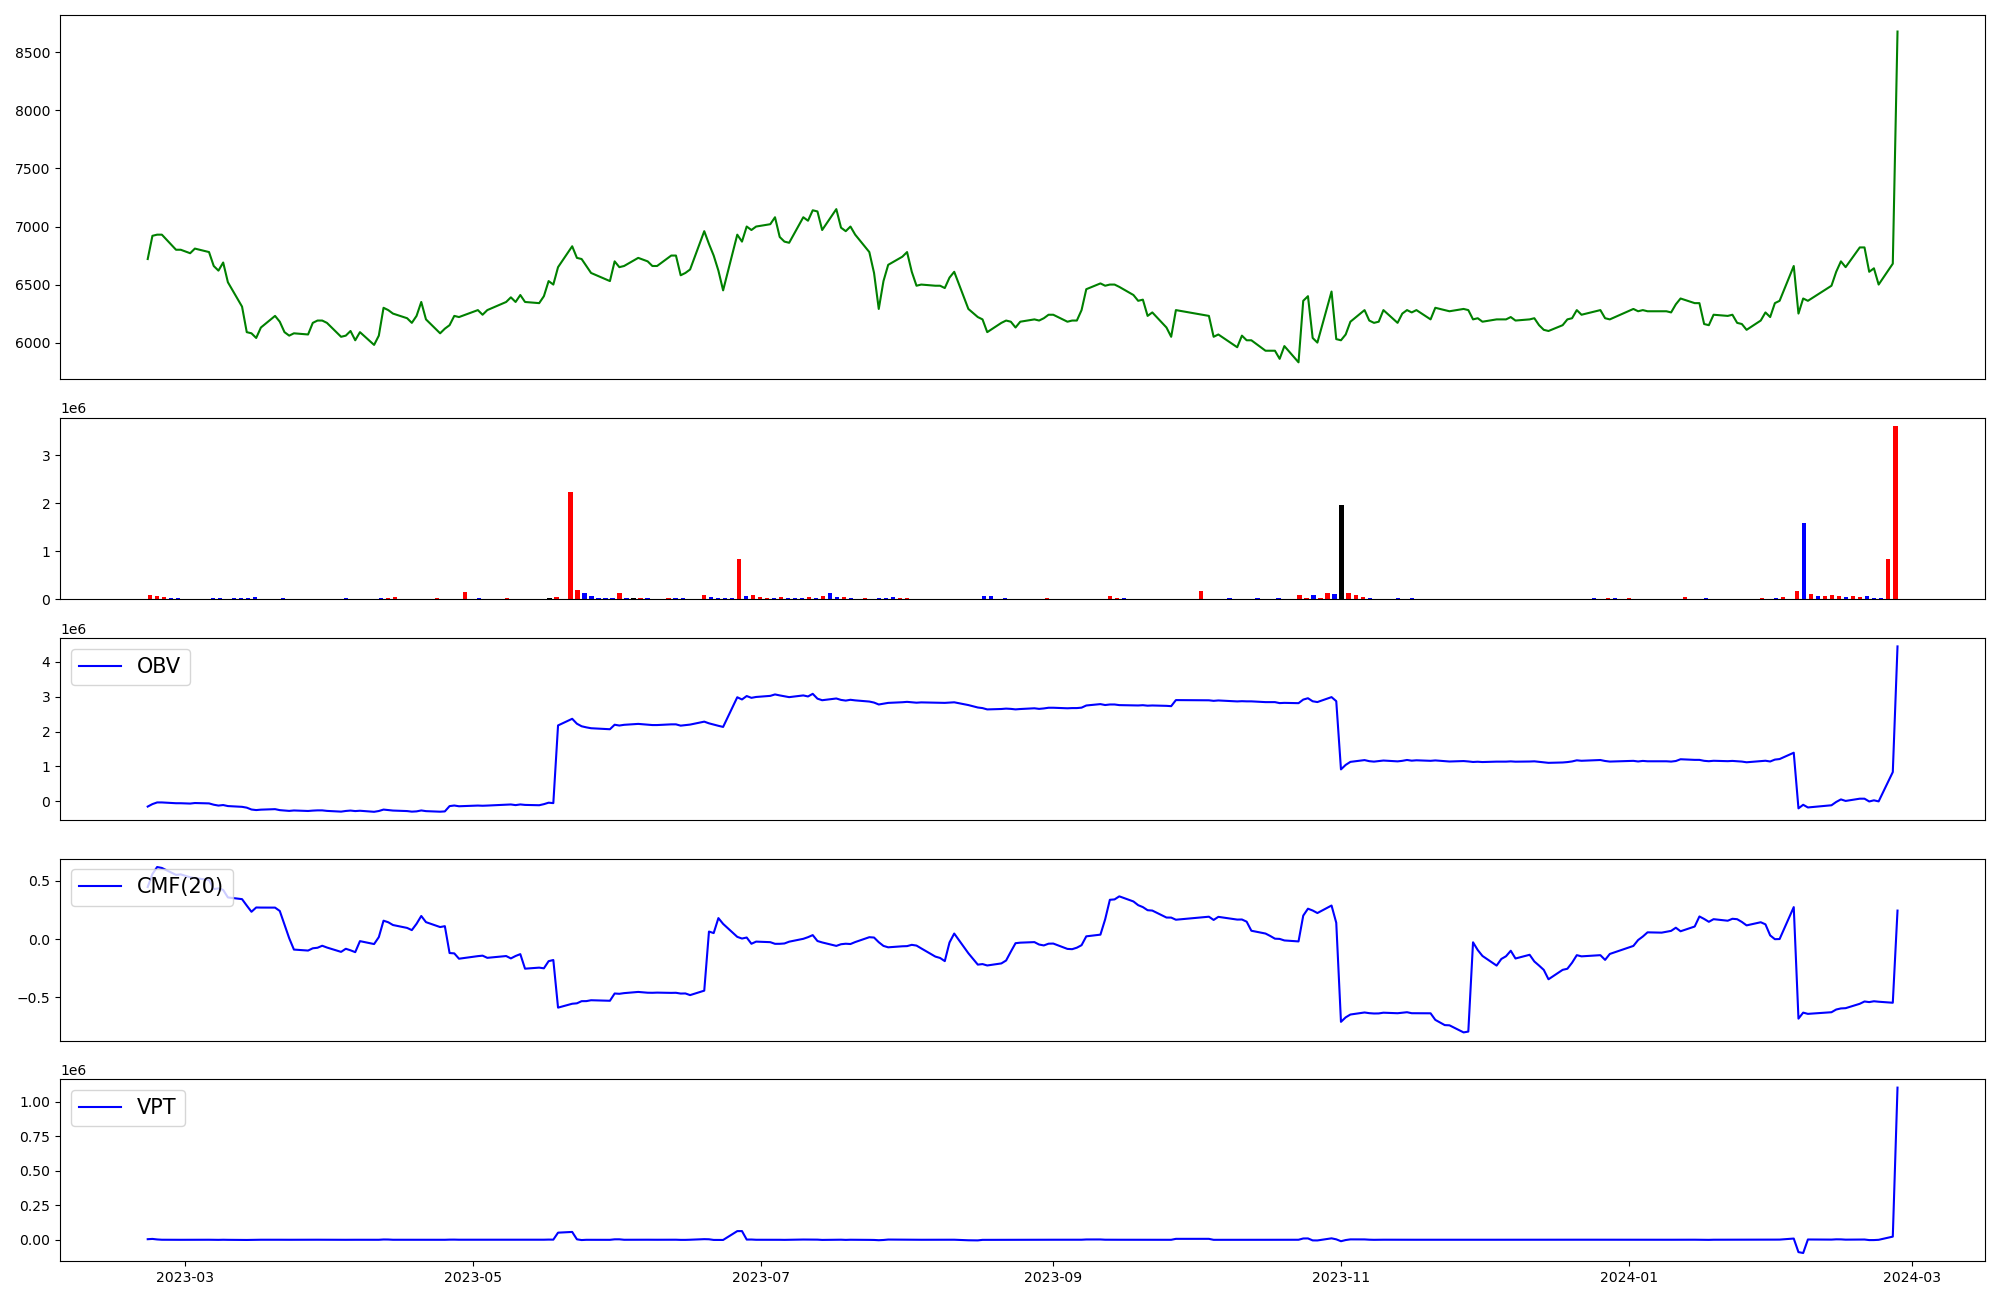Select the 2023-07 x-axis date label
This screenshot has width=2000, height=1300.
762,1277
